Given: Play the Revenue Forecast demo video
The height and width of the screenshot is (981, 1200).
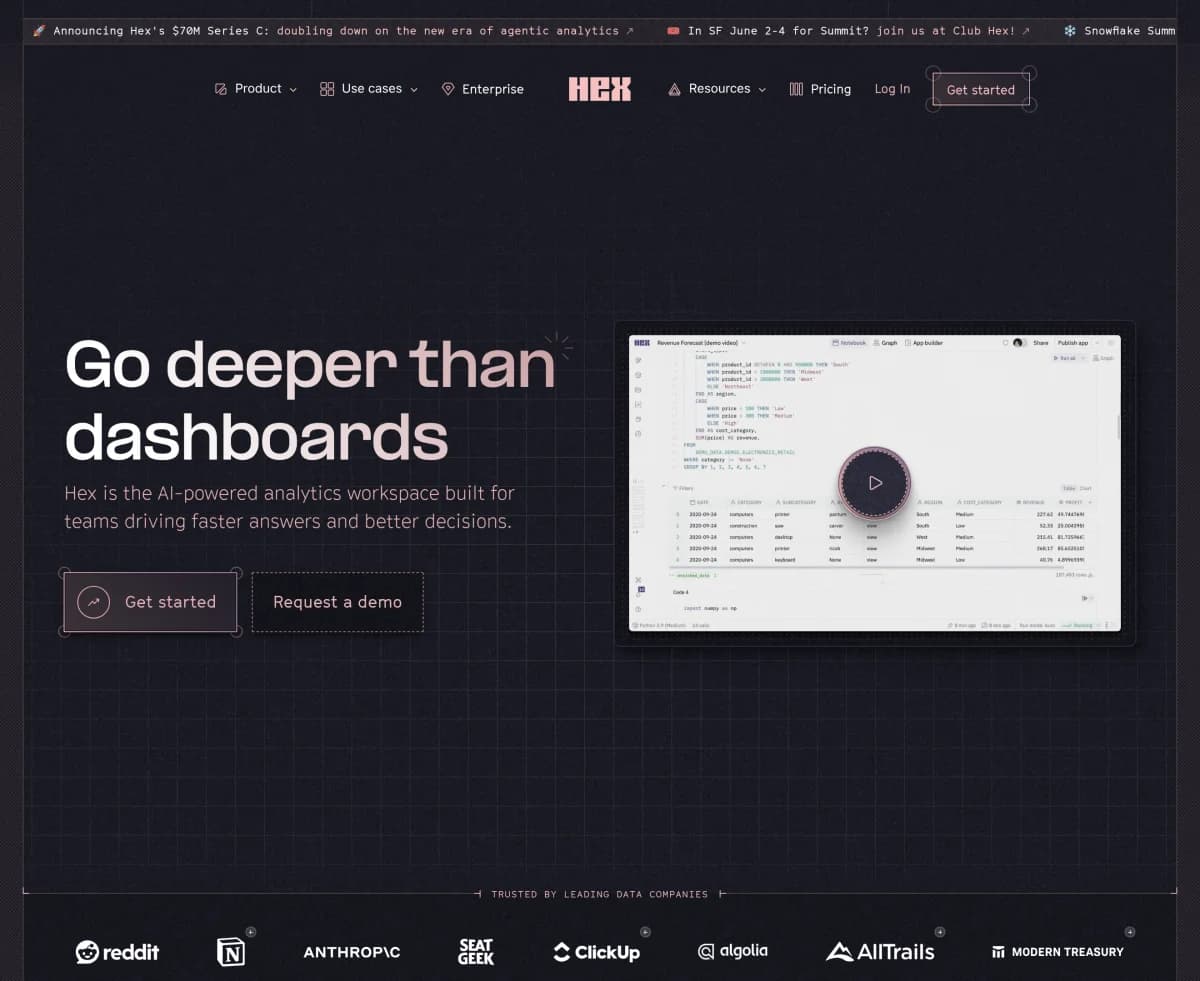Looking at the screenshot, I should pos(874,483).
